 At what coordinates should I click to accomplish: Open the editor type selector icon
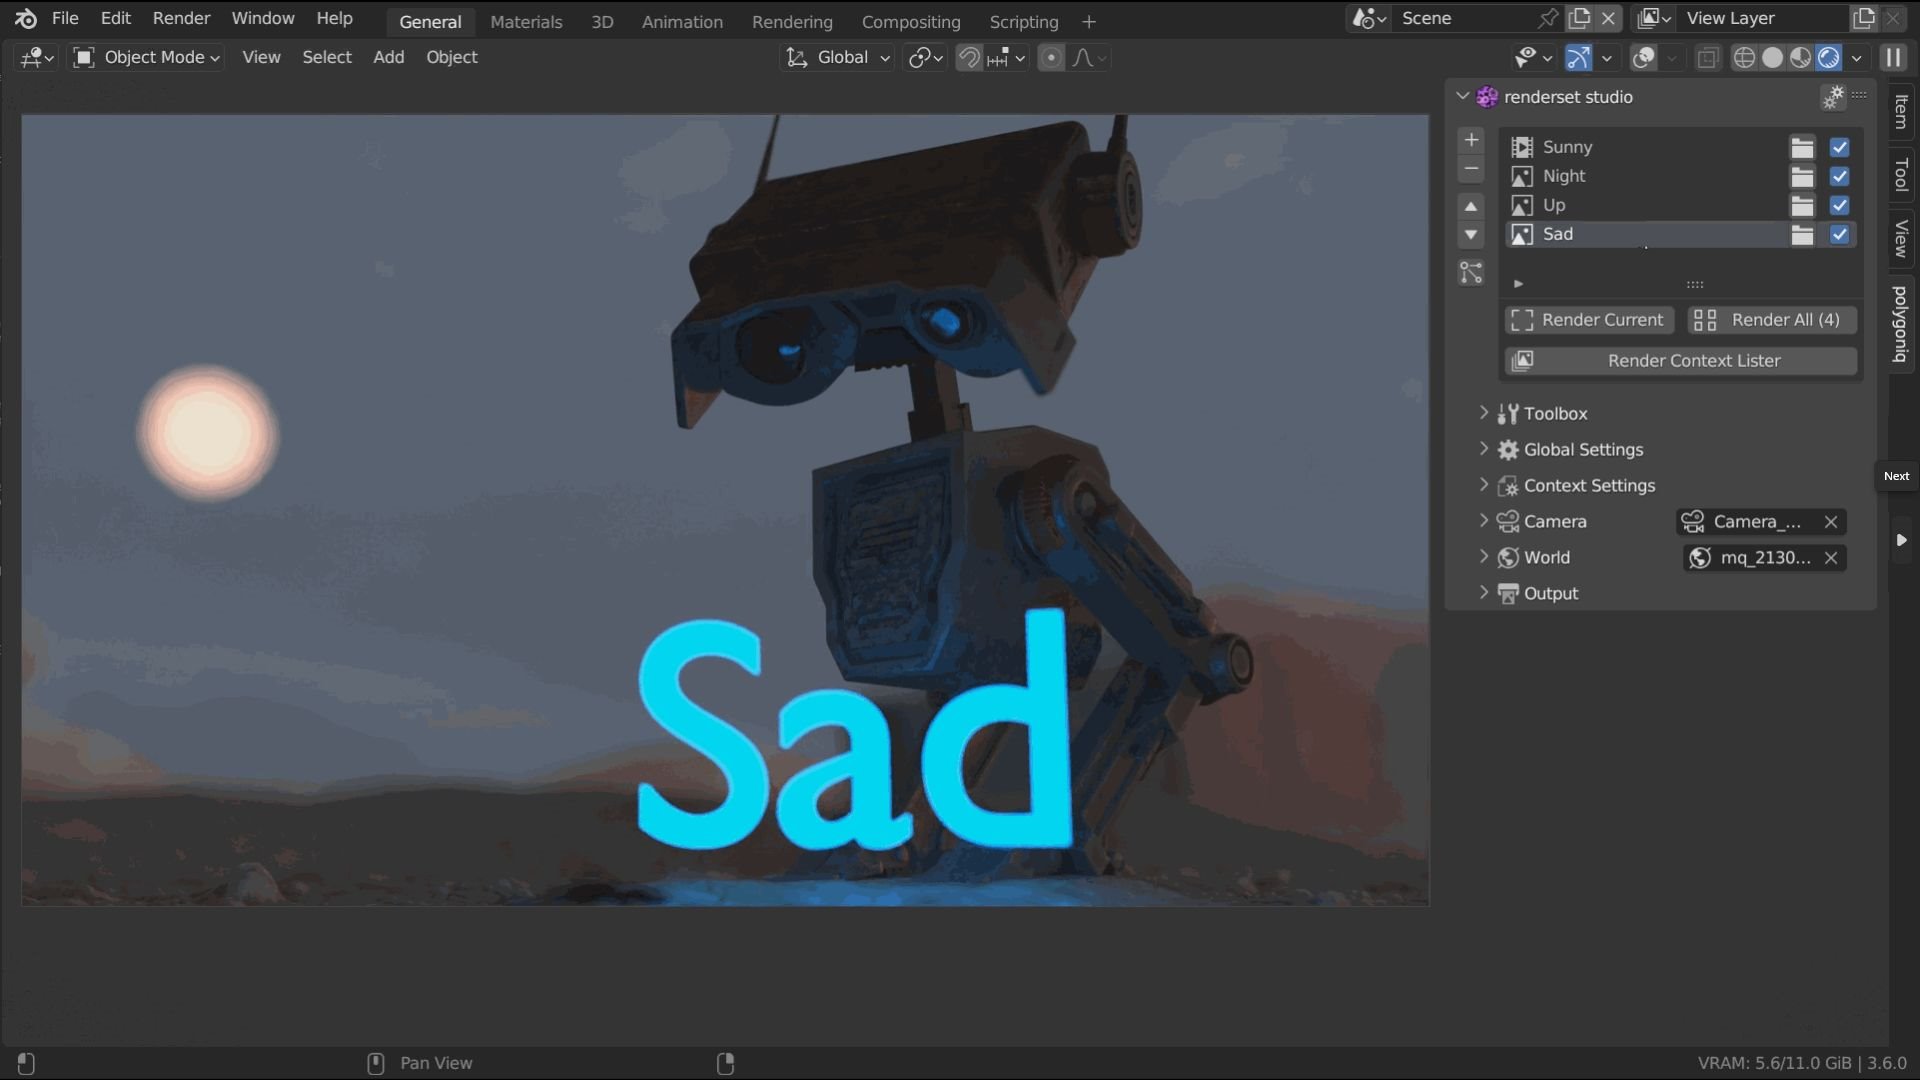[x=36, y=57]
